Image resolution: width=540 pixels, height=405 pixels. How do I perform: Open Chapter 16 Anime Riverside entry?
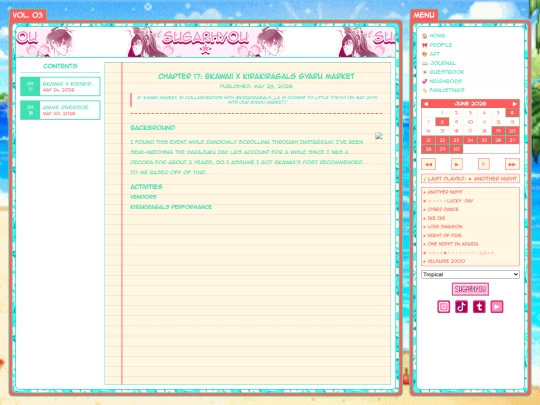[x=60, y=110]
